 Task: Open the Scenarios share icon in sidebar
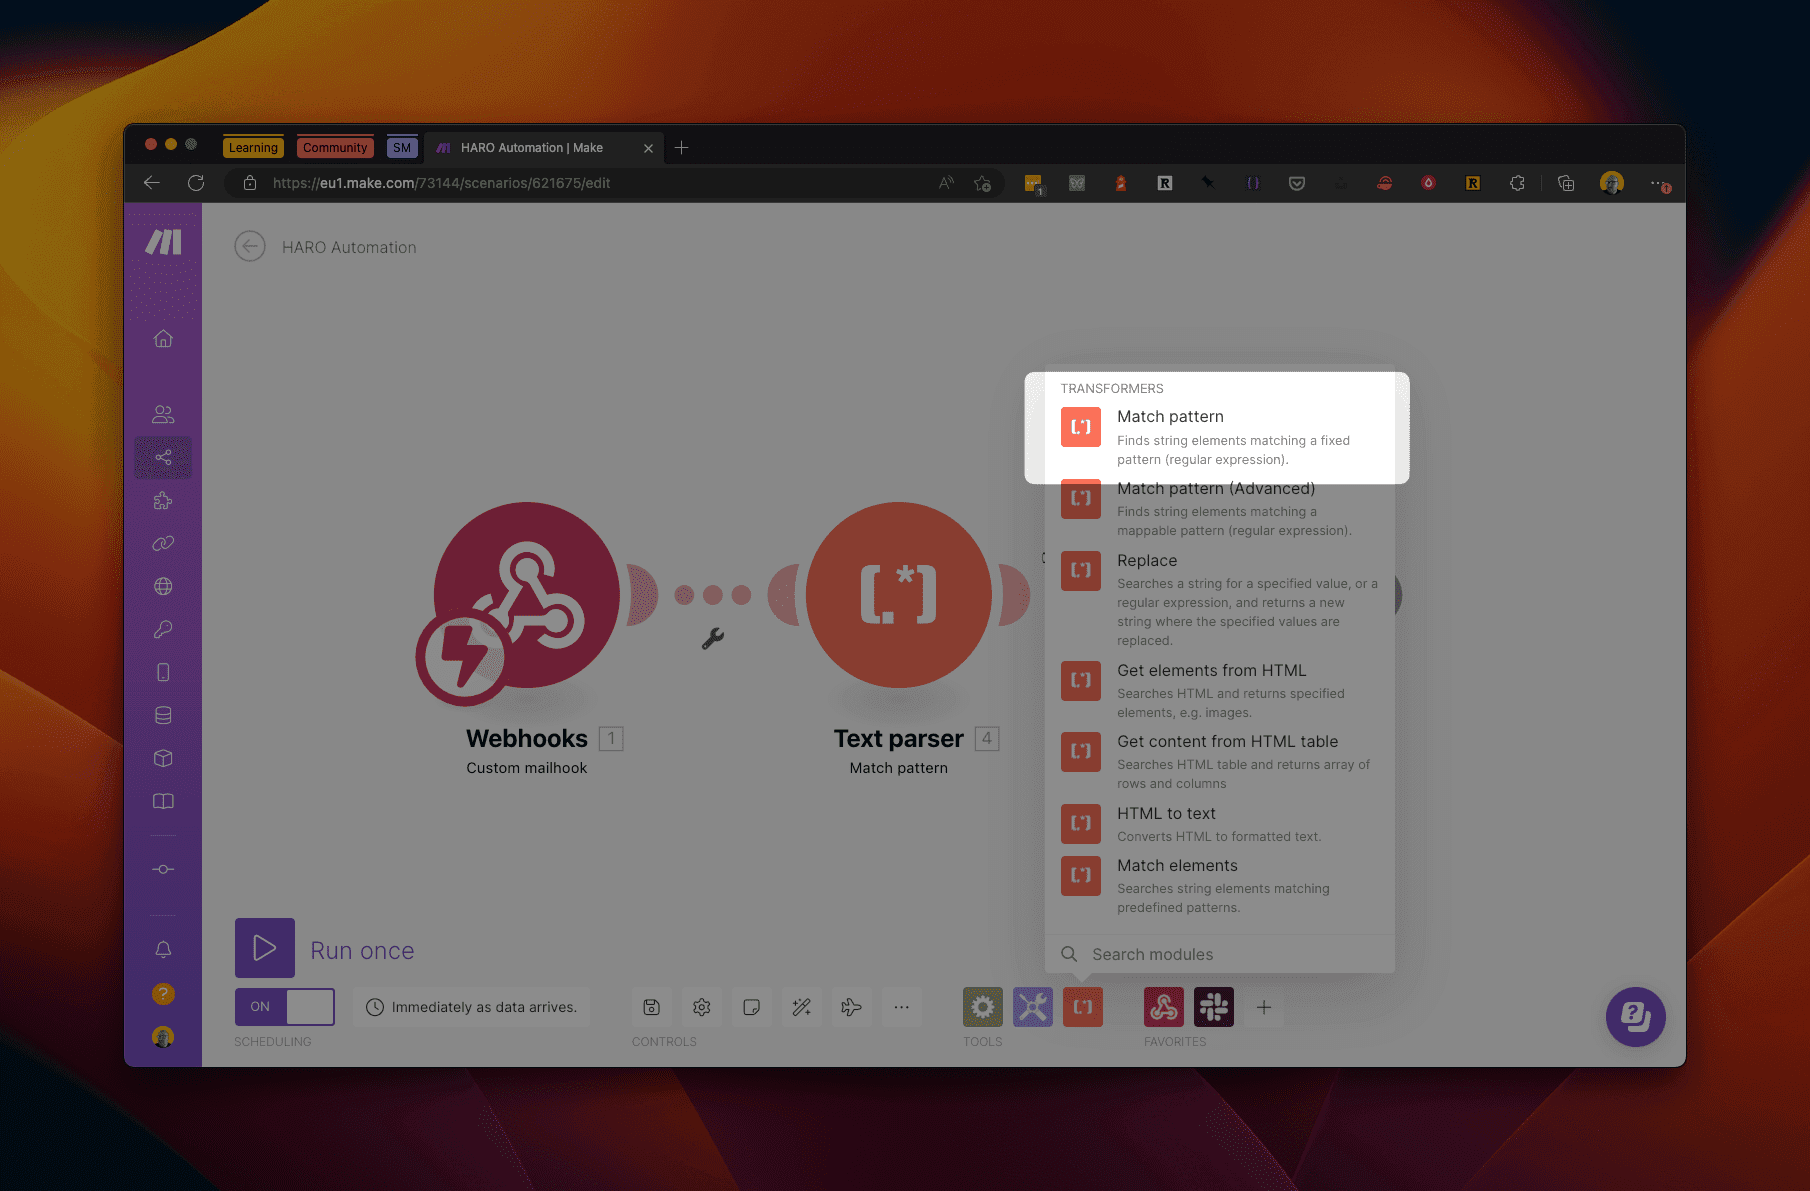coord(163,458)
